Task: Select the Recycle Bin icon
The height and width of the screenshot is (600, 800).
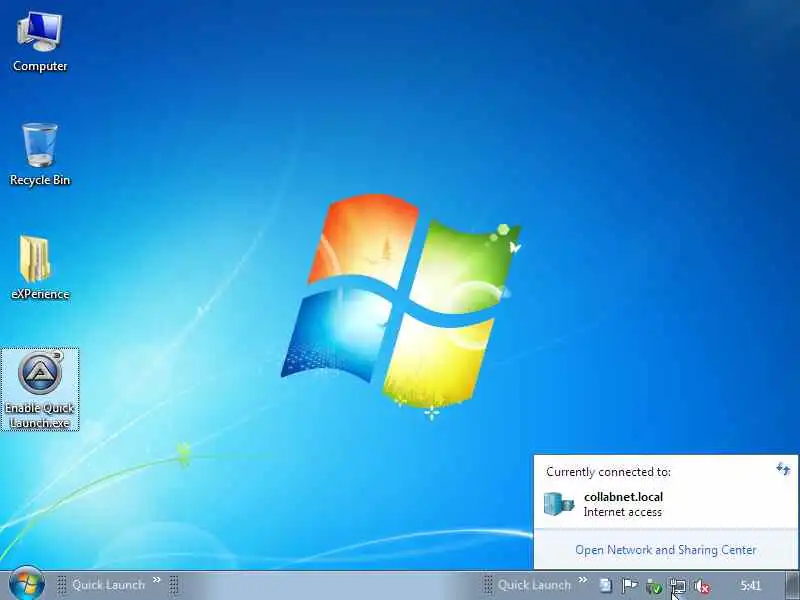Action: click(x=40, y=155)
